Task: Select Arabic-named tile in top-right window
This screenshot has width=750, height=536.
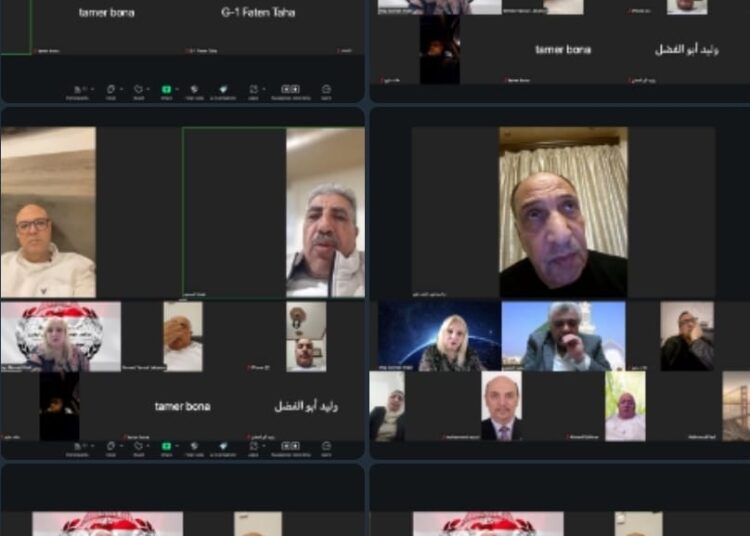Action: coord(687,50)
